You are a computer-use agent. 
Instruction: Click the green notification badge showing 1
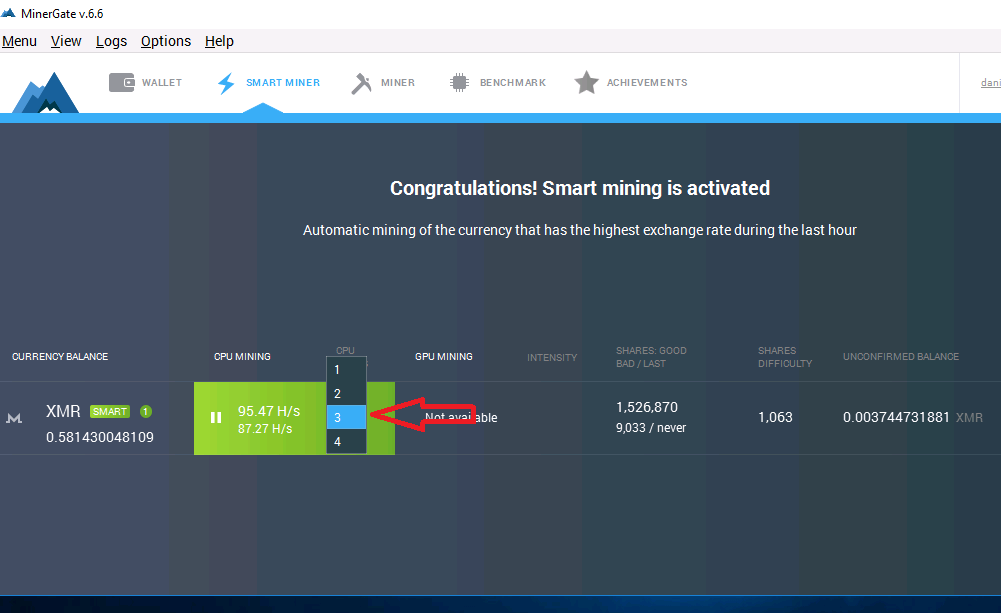[x=146, y=411]
